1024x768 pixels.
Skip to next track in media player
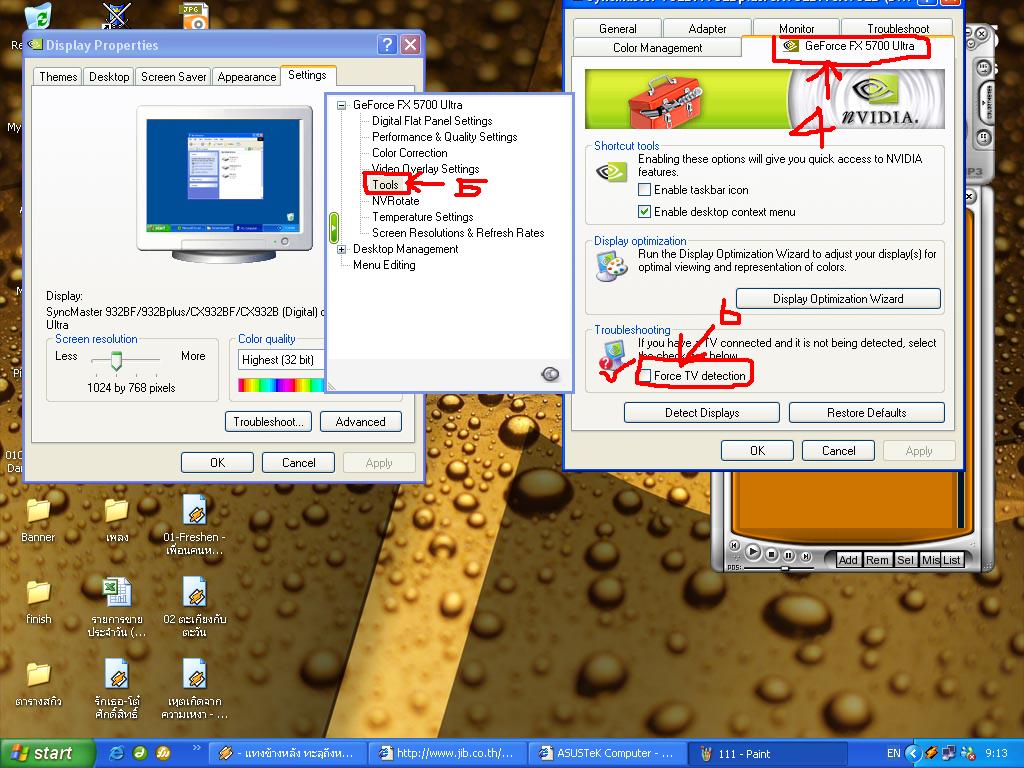pos(807,556)
